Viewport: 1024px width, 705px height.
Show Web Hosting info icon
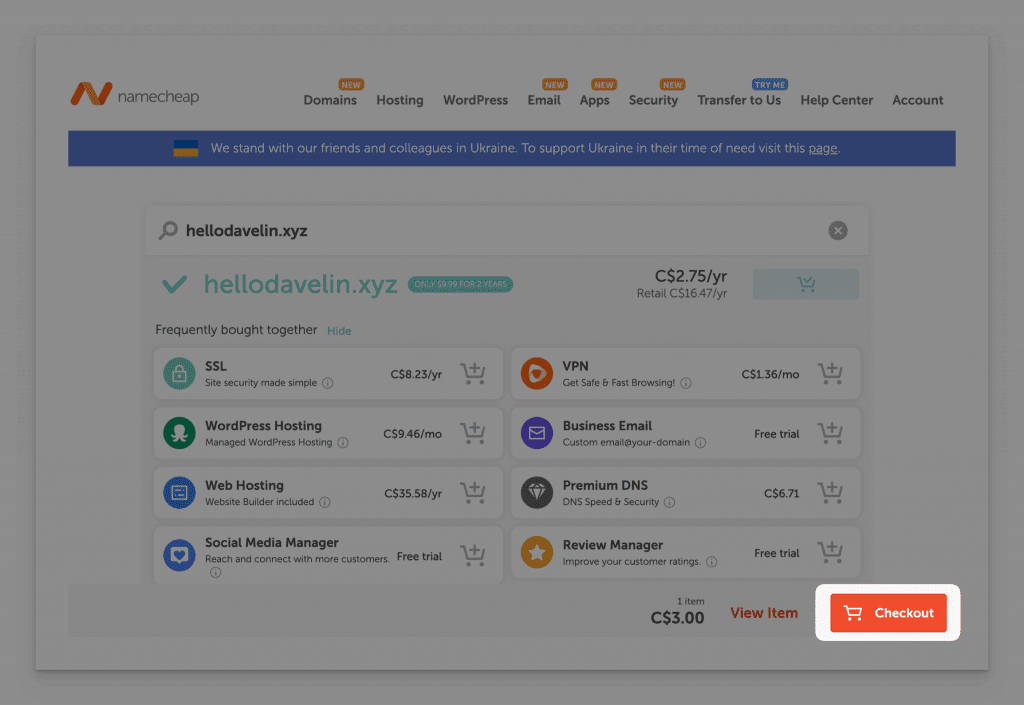point(325,502)
